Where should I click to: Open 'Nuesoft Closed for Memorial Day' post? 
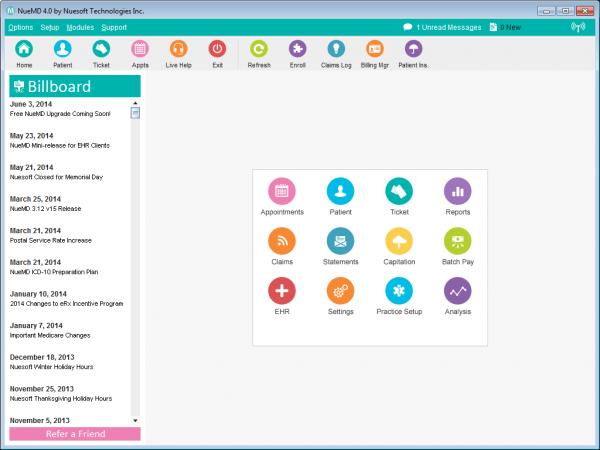(56, 177)
